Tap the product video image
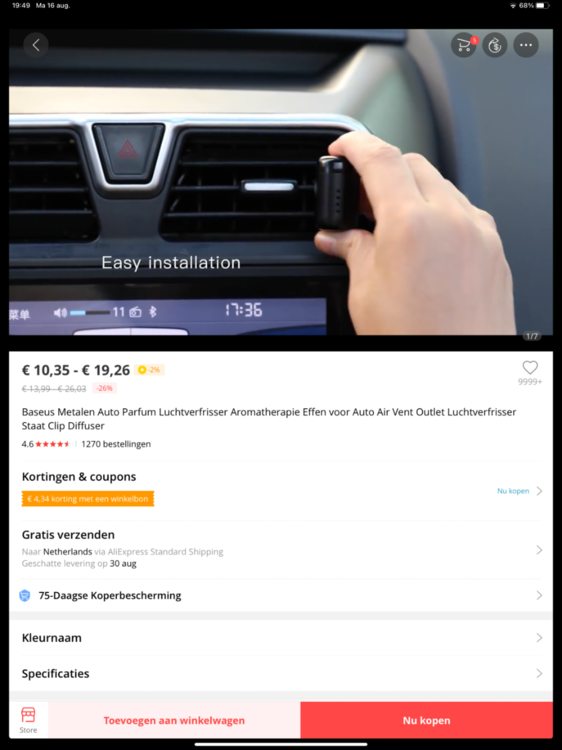562x750 pixels. (x=281, y=182)
